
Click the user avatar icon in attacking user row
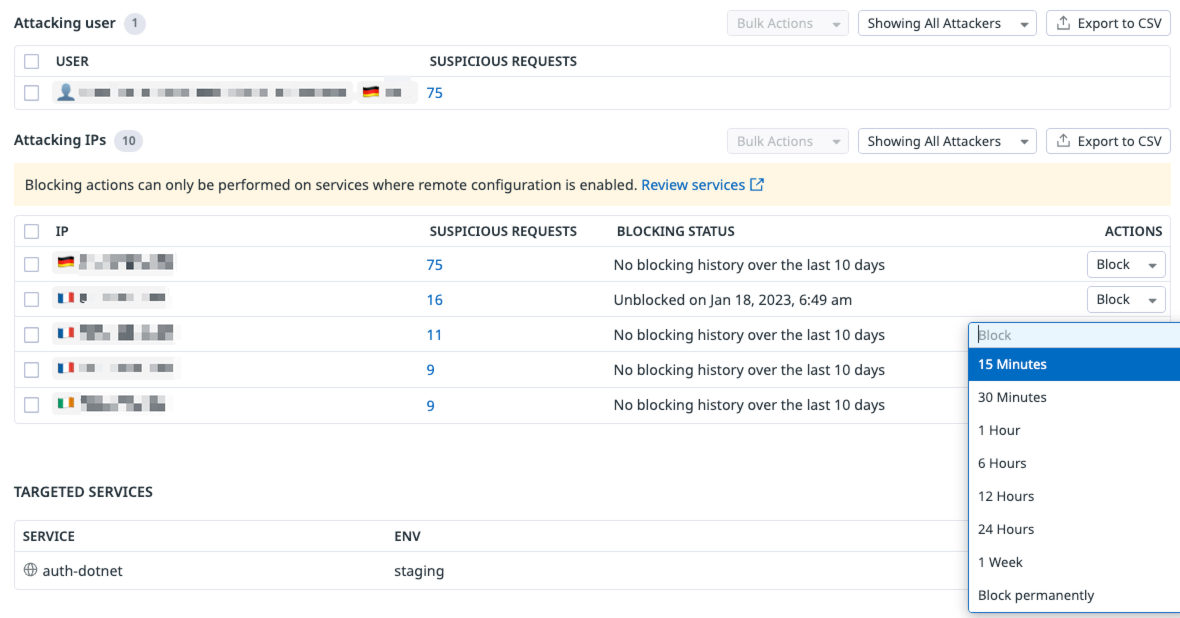click(x=65, y=93)
